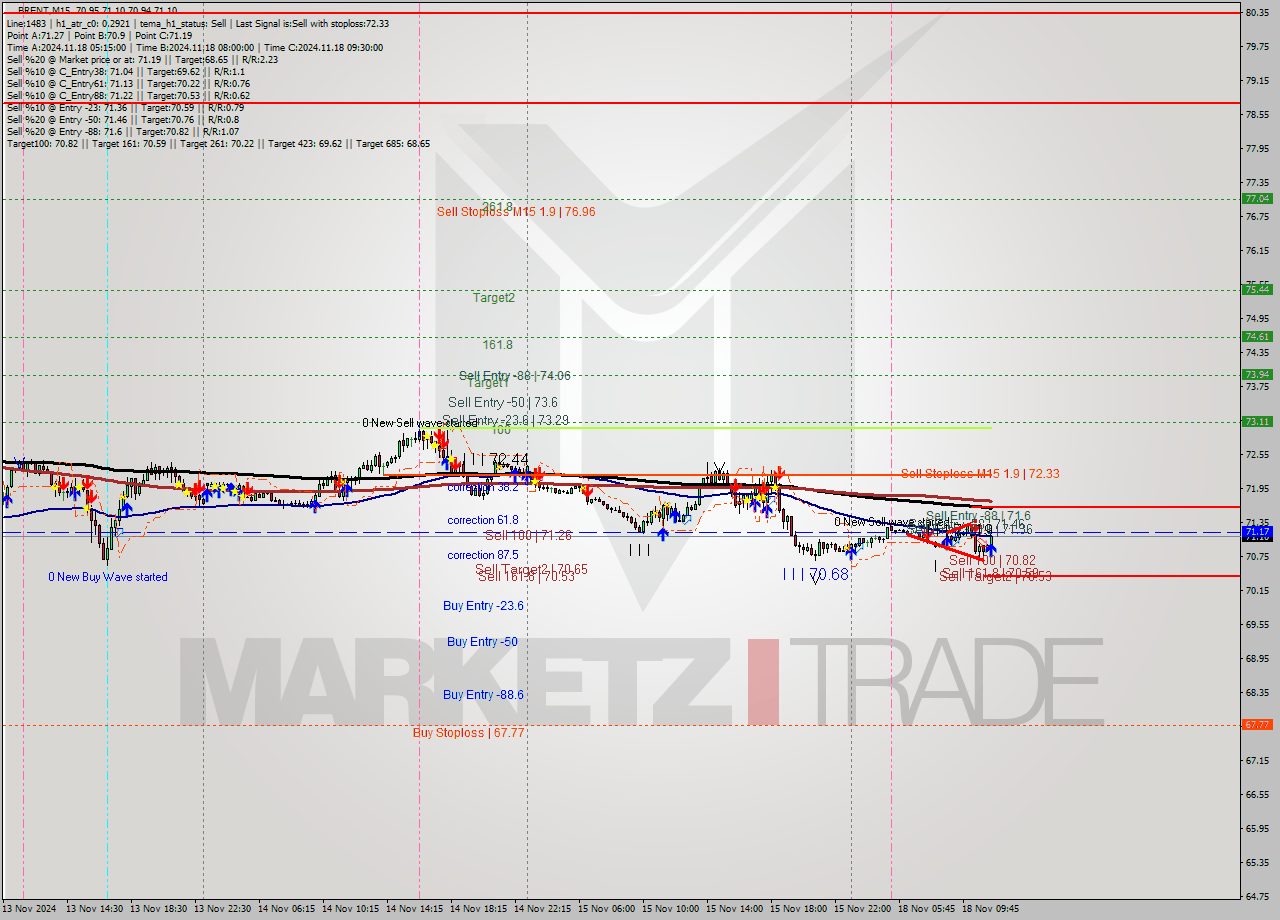This screenshot has width=1280, height=920.
Task: Click the '0 New Buy Wave started' label
Action: 108,577
